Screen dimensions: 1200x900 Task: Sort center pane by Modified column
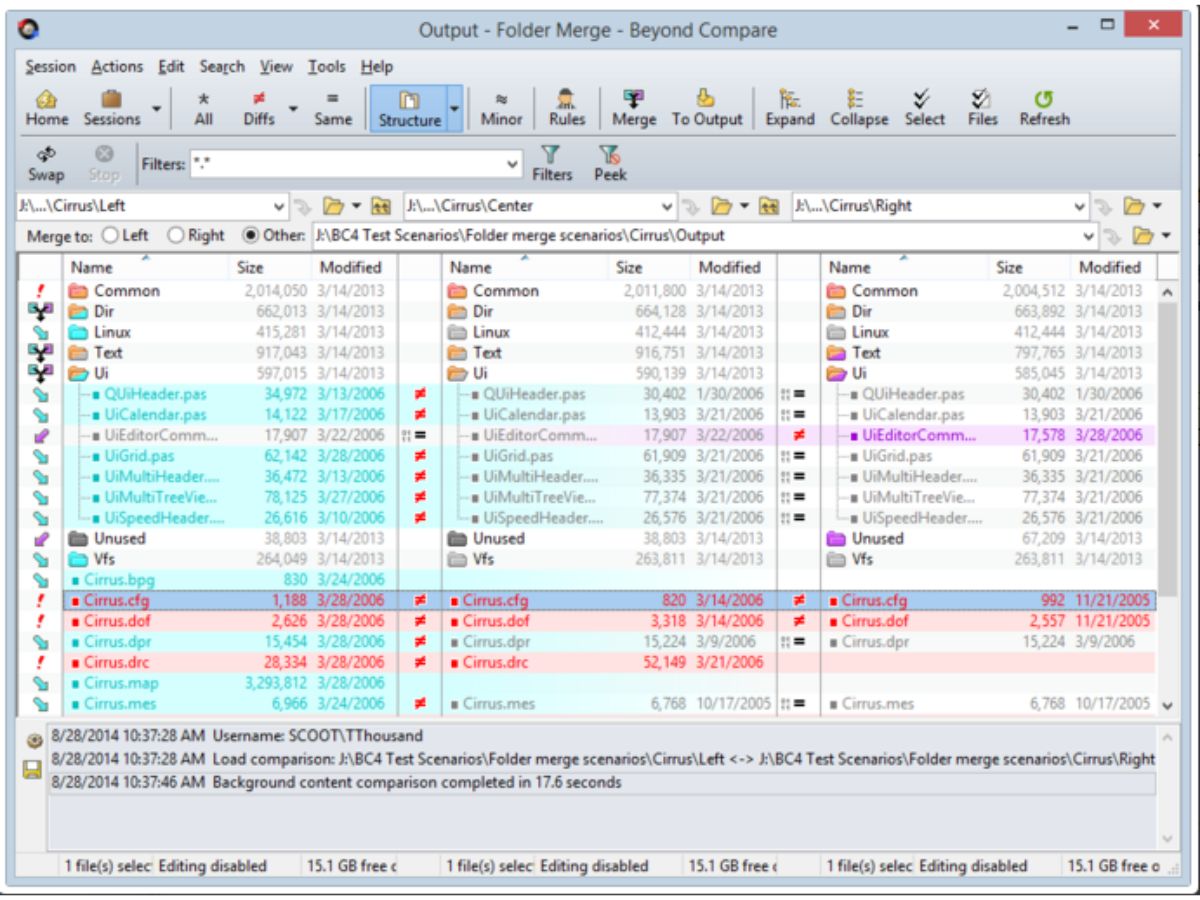coord(732,267)
